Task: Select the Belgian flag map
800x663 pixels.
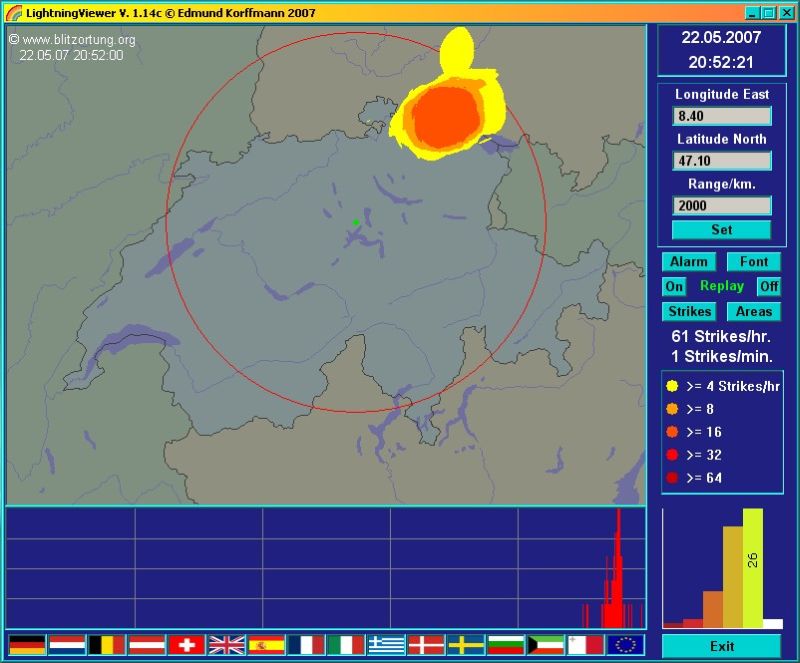Action: coord(107,645)
